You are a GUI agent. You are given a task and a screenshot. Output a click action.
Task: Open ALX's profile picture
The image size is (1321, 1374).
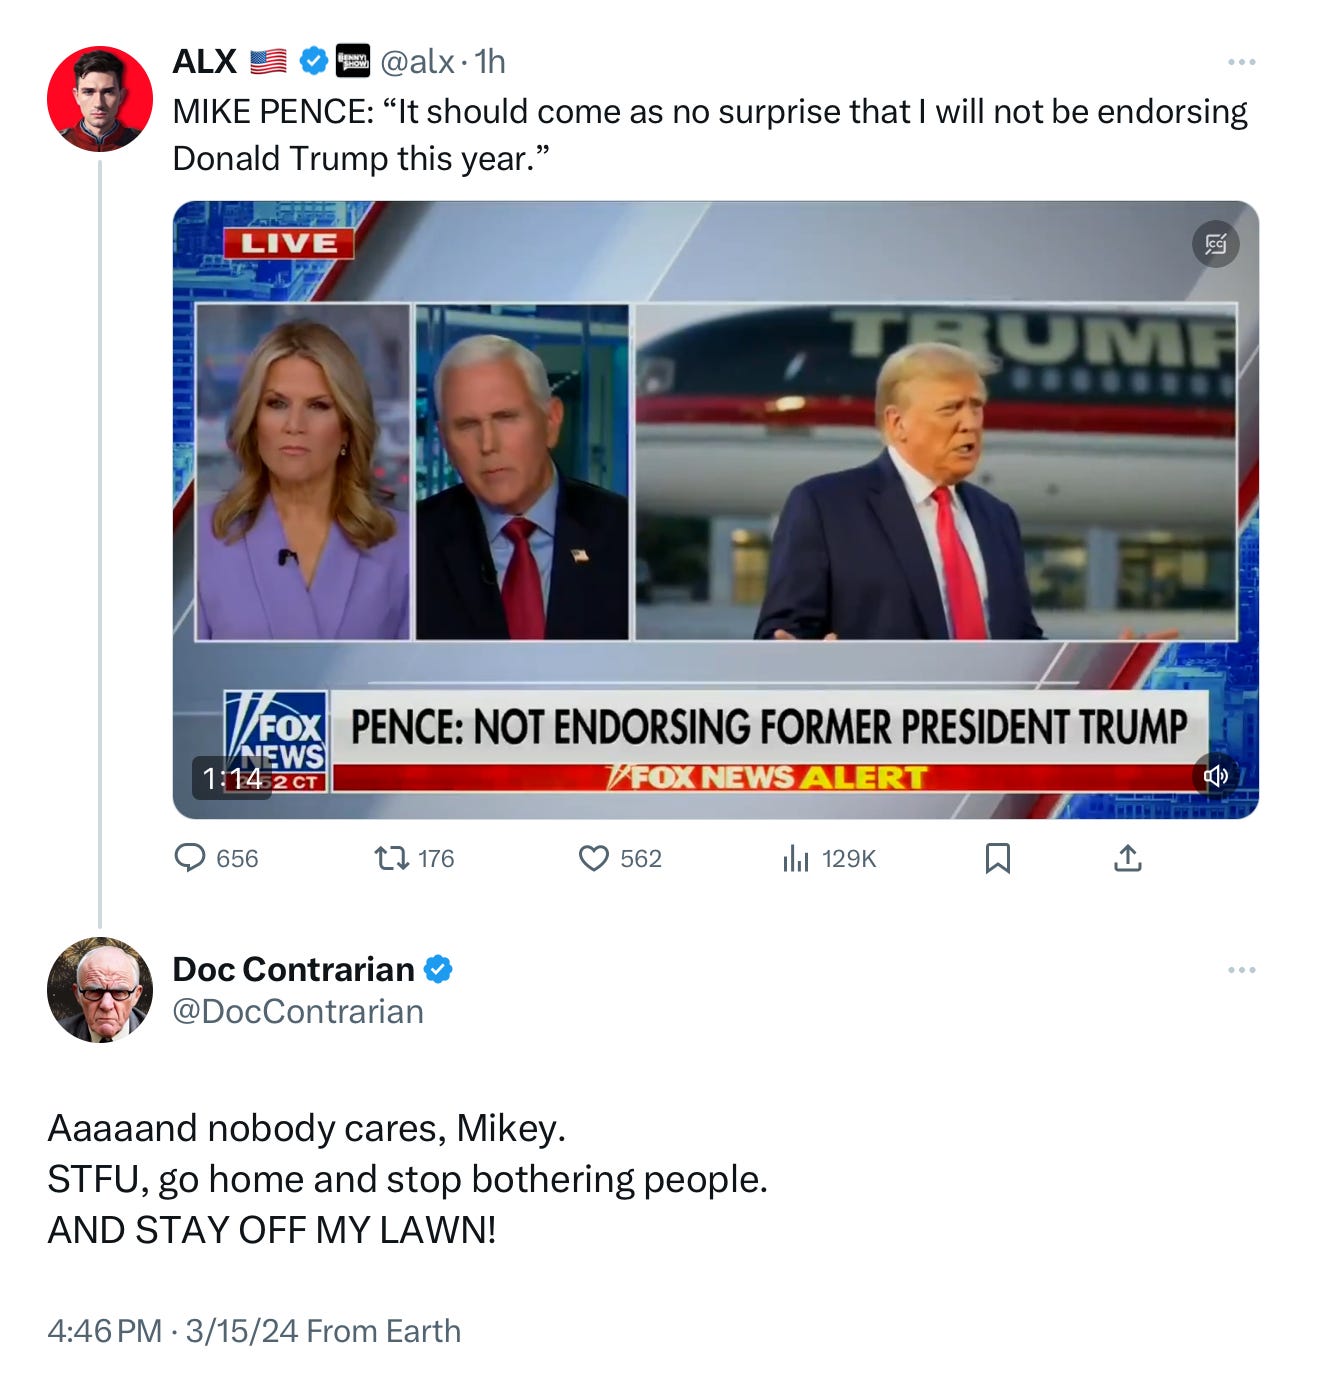click(x=100, y=99)
